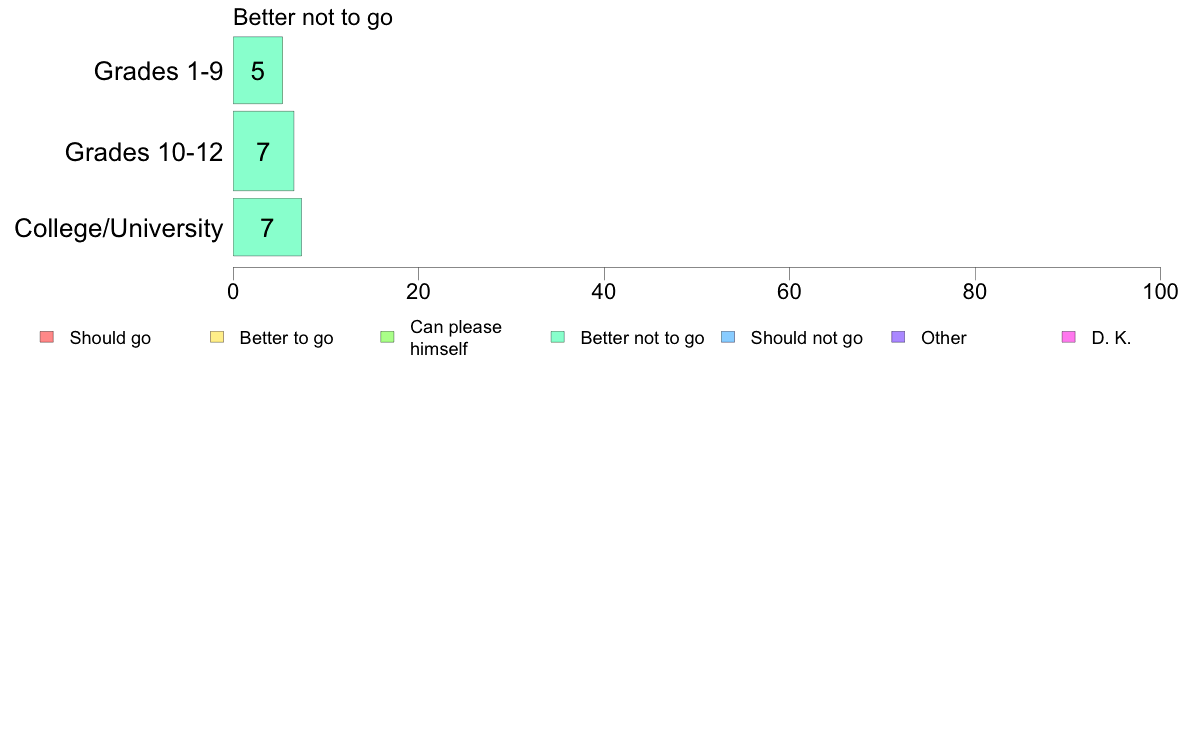Click the 40 tick label on axis

(604, 292)
